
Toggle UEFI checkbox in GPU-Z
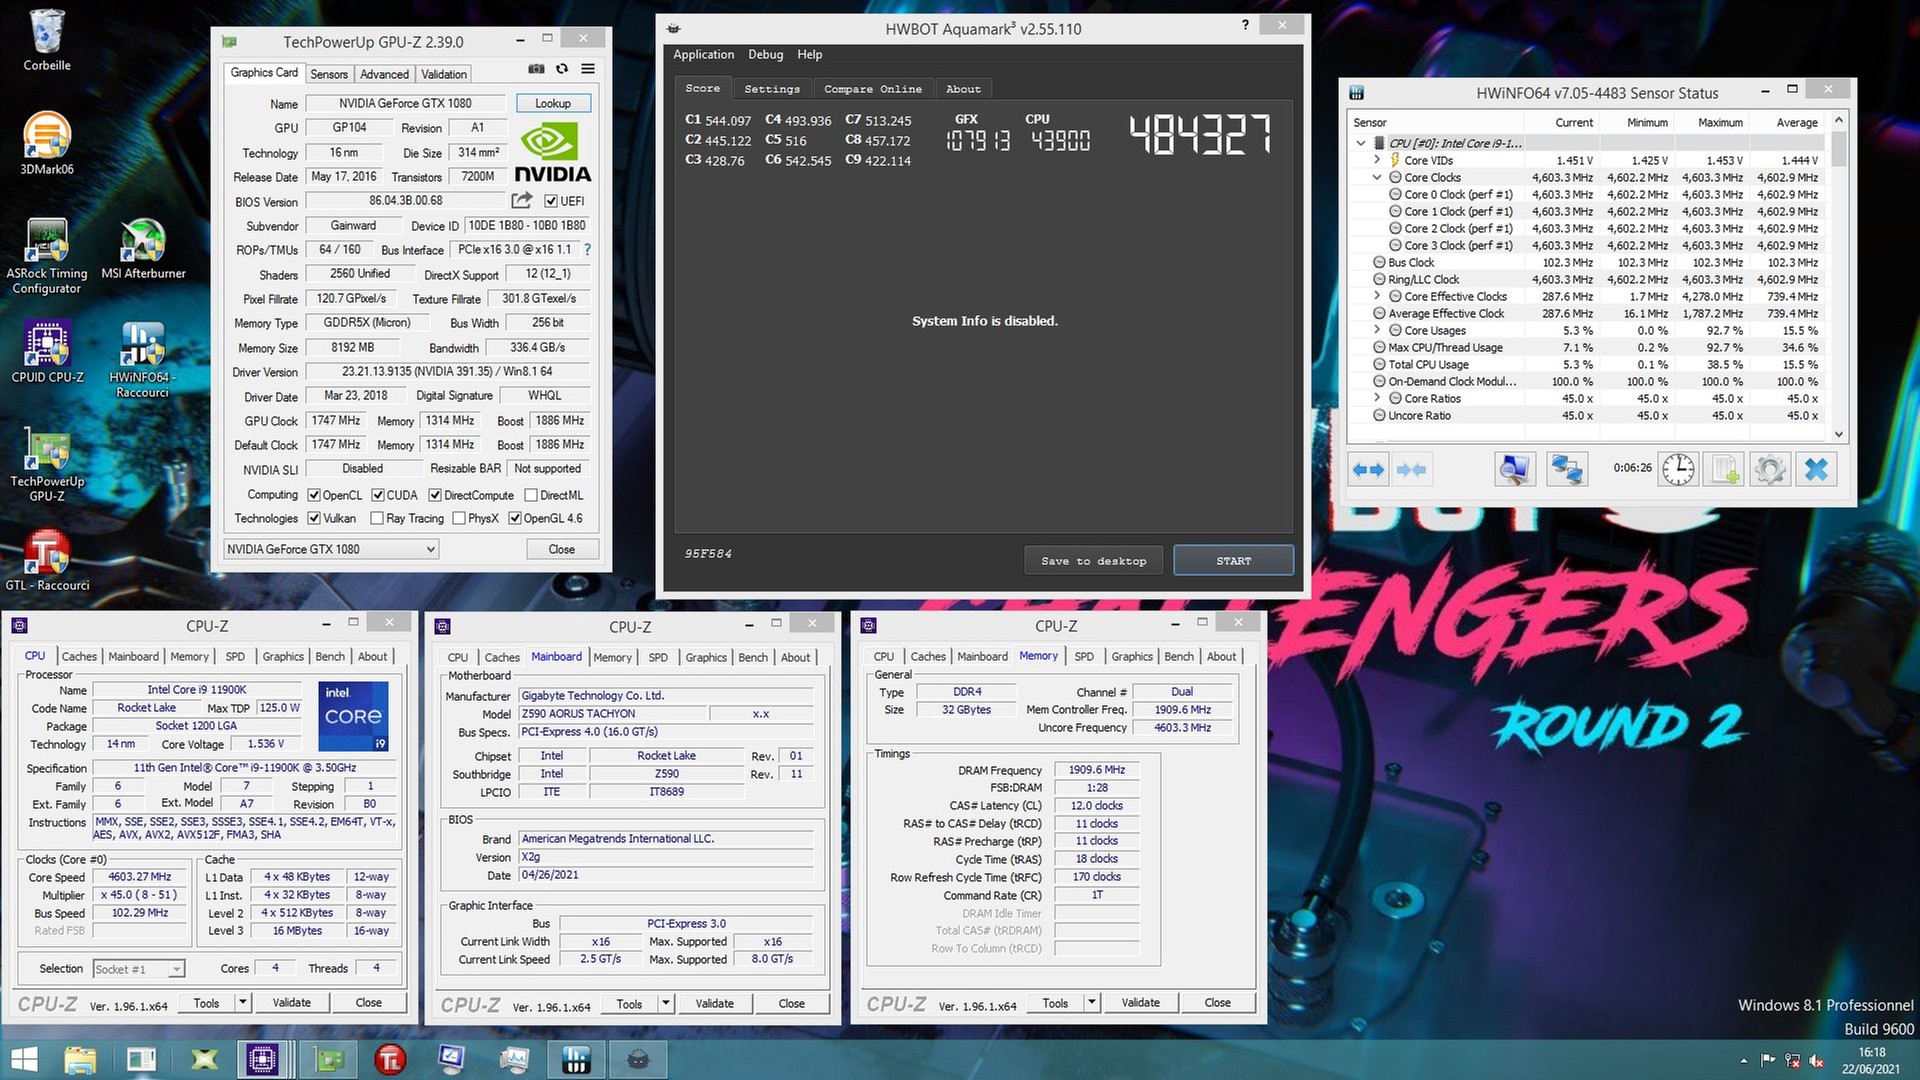(x=550, y=201)
